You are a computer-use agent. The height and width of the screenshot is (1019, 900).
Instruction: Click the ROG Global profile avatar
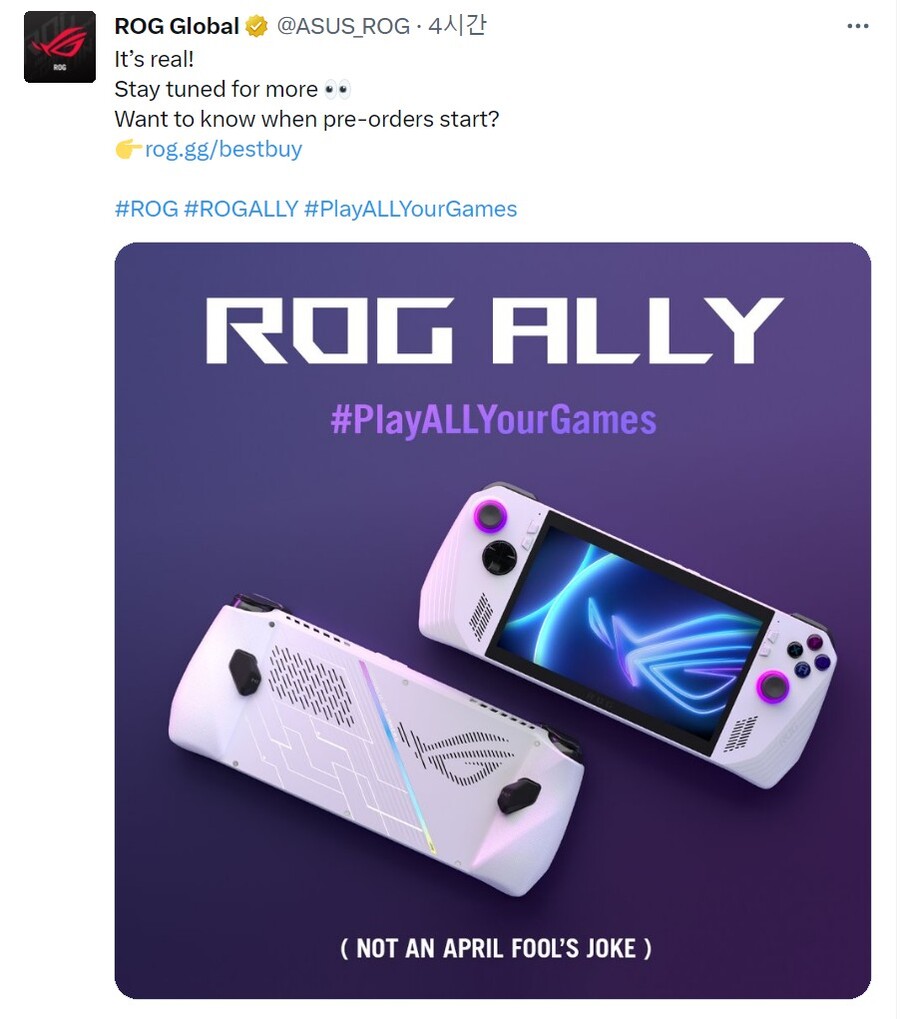tap(59, 47)
